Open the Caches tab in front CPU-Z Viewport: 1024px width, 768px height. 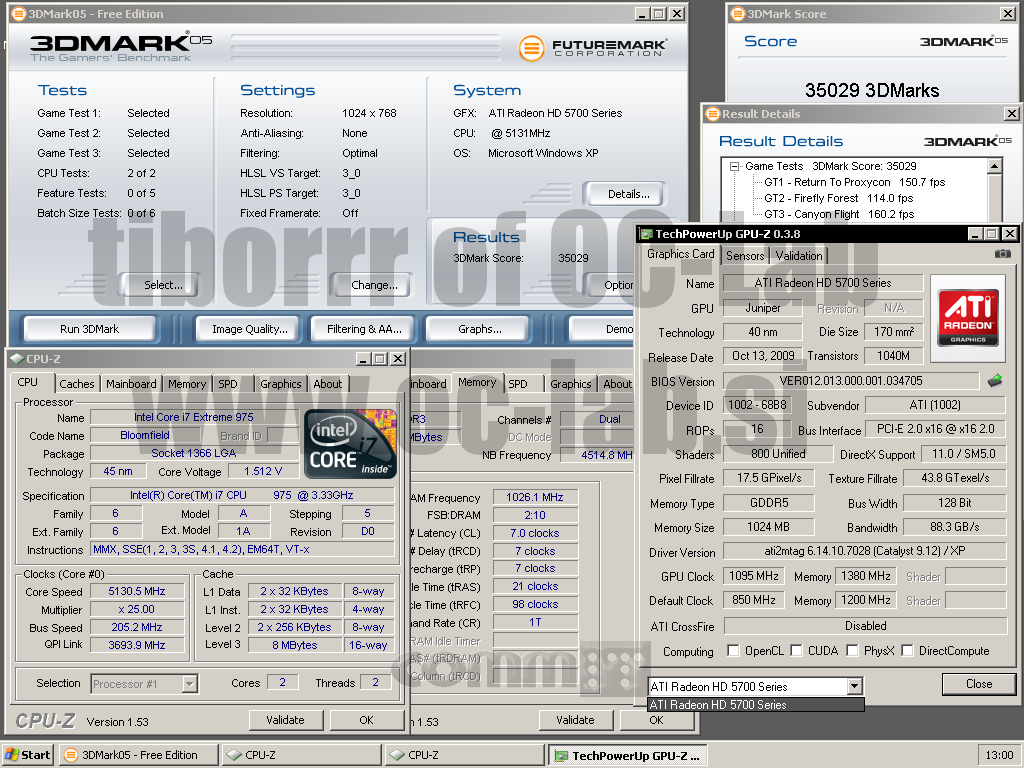coord(77,384)
